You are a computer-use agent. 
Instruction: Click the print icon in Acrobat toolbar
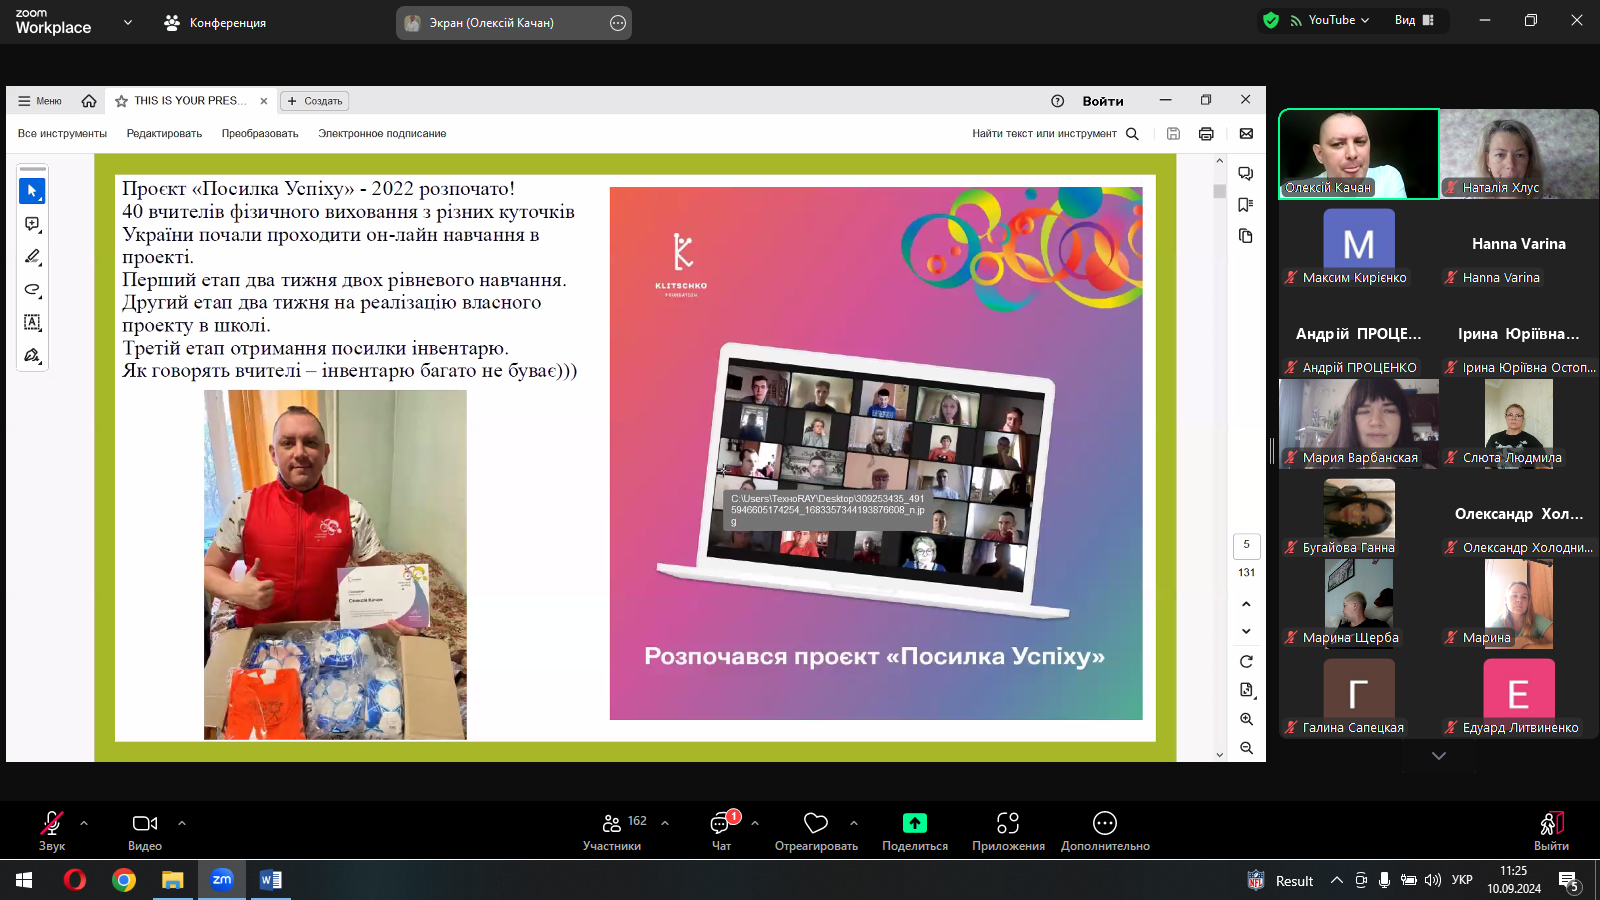tap(1206, 134)
